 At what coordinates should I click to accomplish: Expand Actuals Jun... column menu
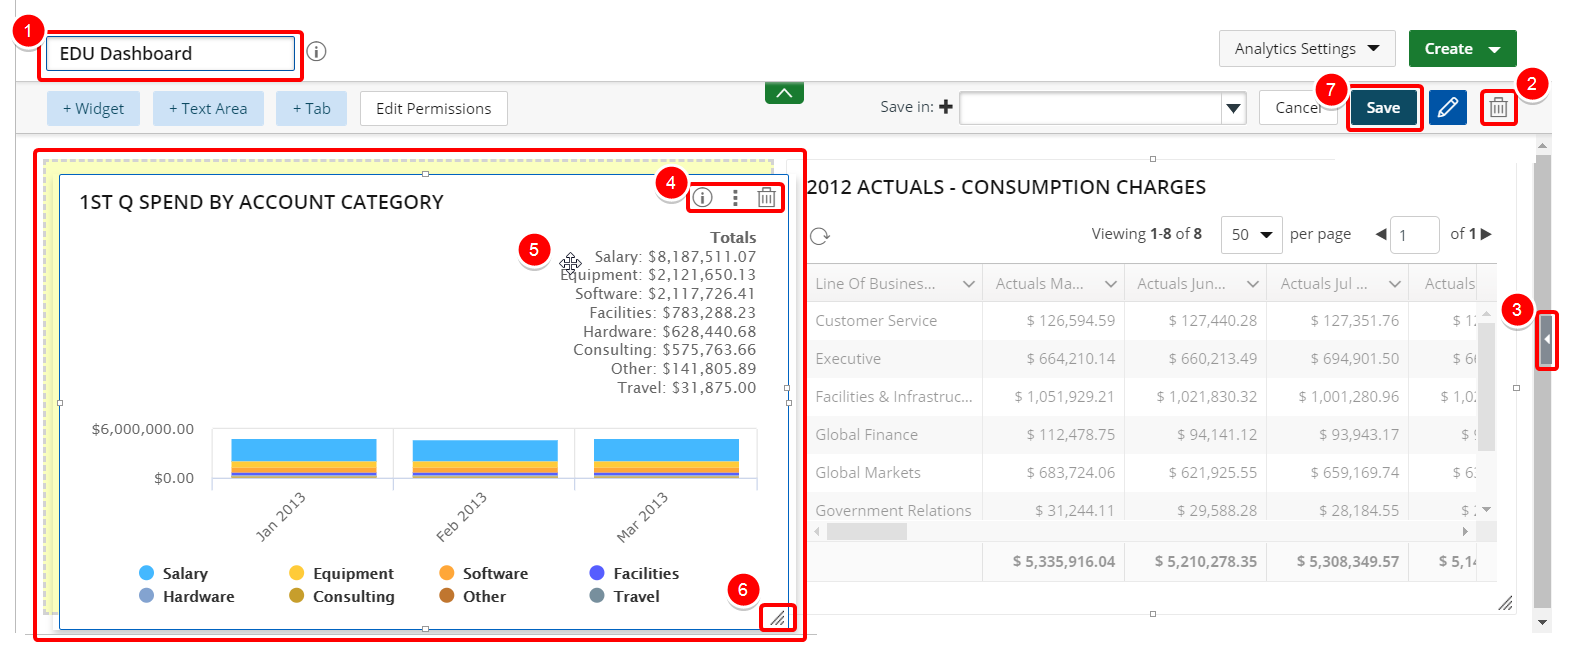(x=1252, y=284)
